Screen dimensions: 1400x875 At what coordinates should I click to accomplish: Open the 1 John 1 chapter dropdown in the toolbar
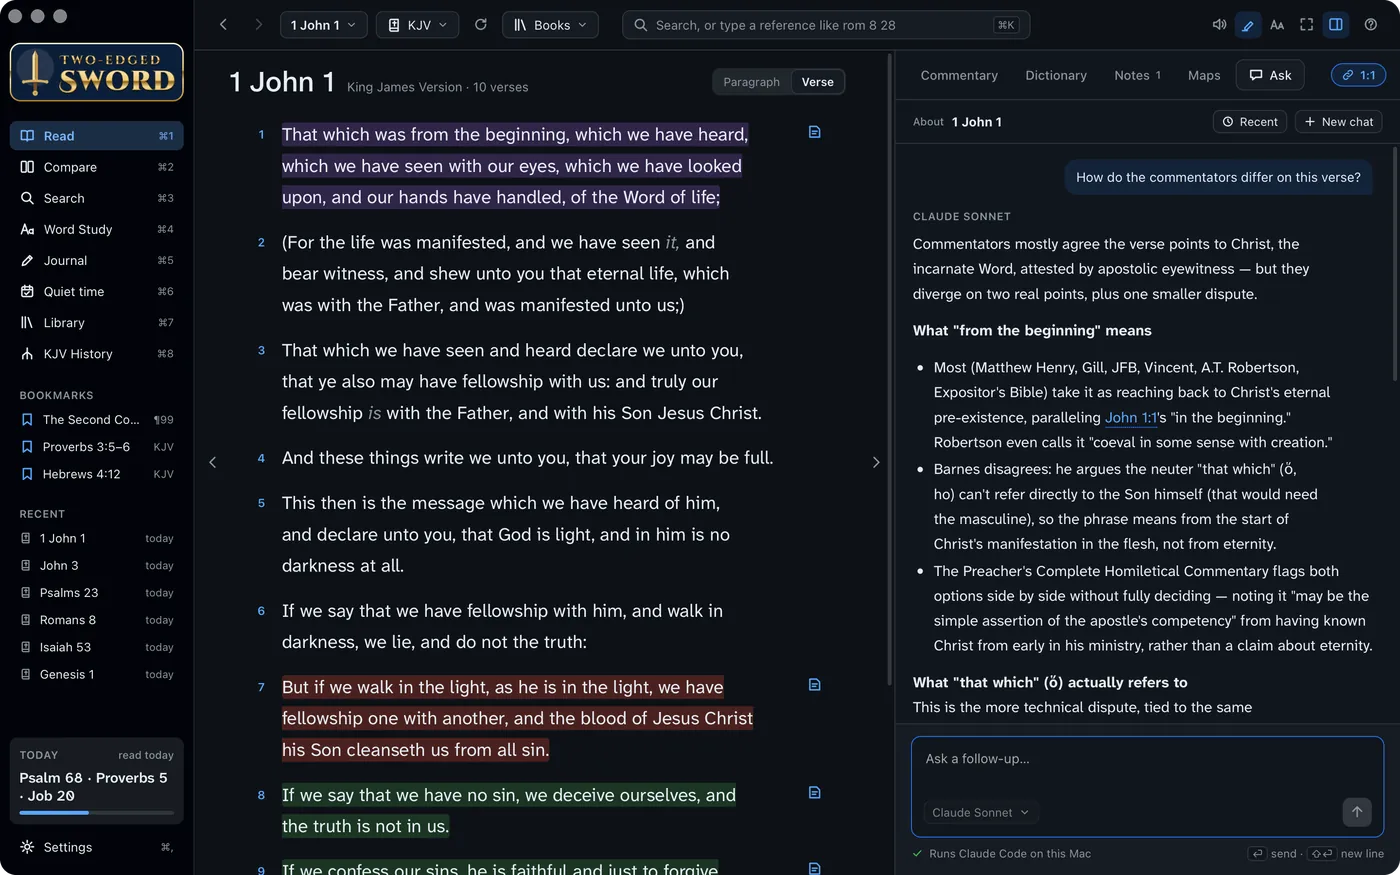pos(323,25)
